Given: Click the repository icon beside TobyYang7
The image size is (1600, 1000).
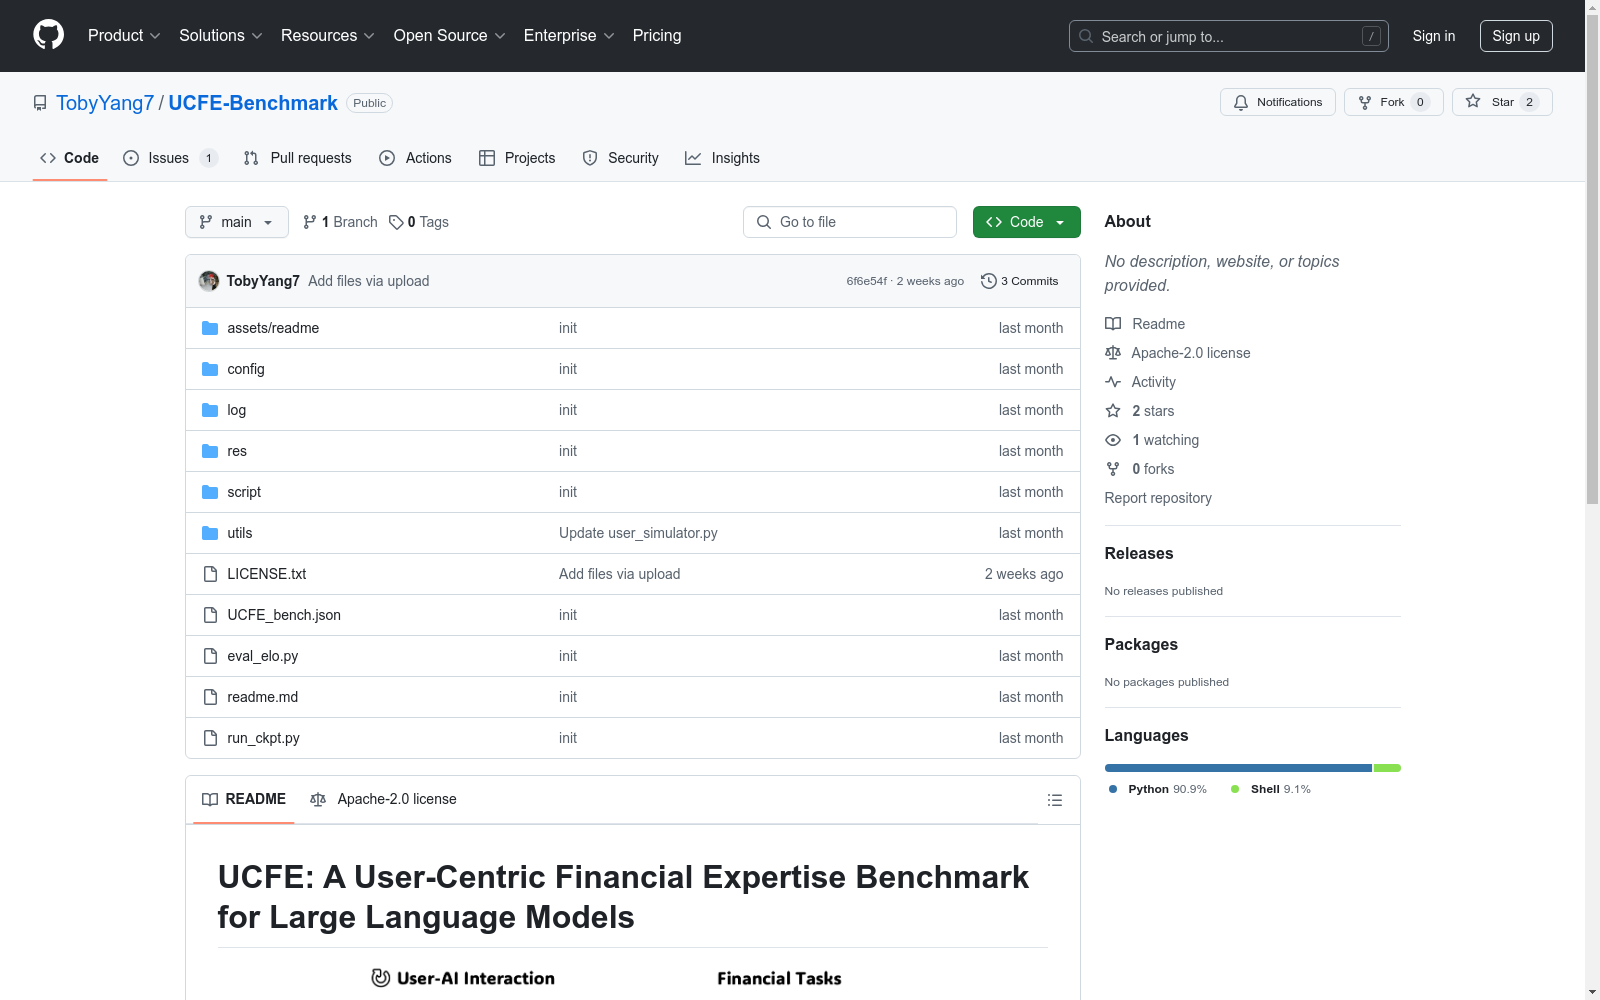Looking at the screenshot, I should pyautogui.click(x=40, y=103).
